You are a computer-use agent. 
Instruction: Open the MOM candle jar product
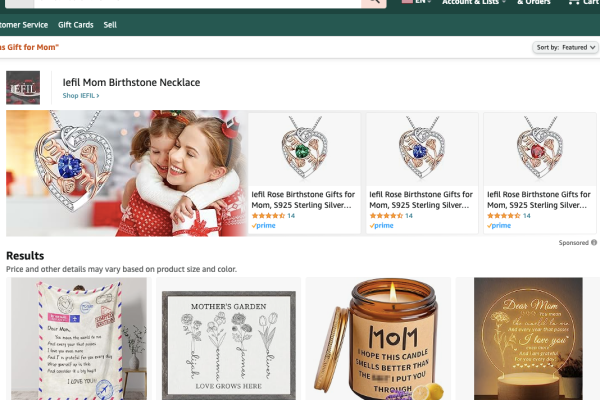(x=379, y=339)
